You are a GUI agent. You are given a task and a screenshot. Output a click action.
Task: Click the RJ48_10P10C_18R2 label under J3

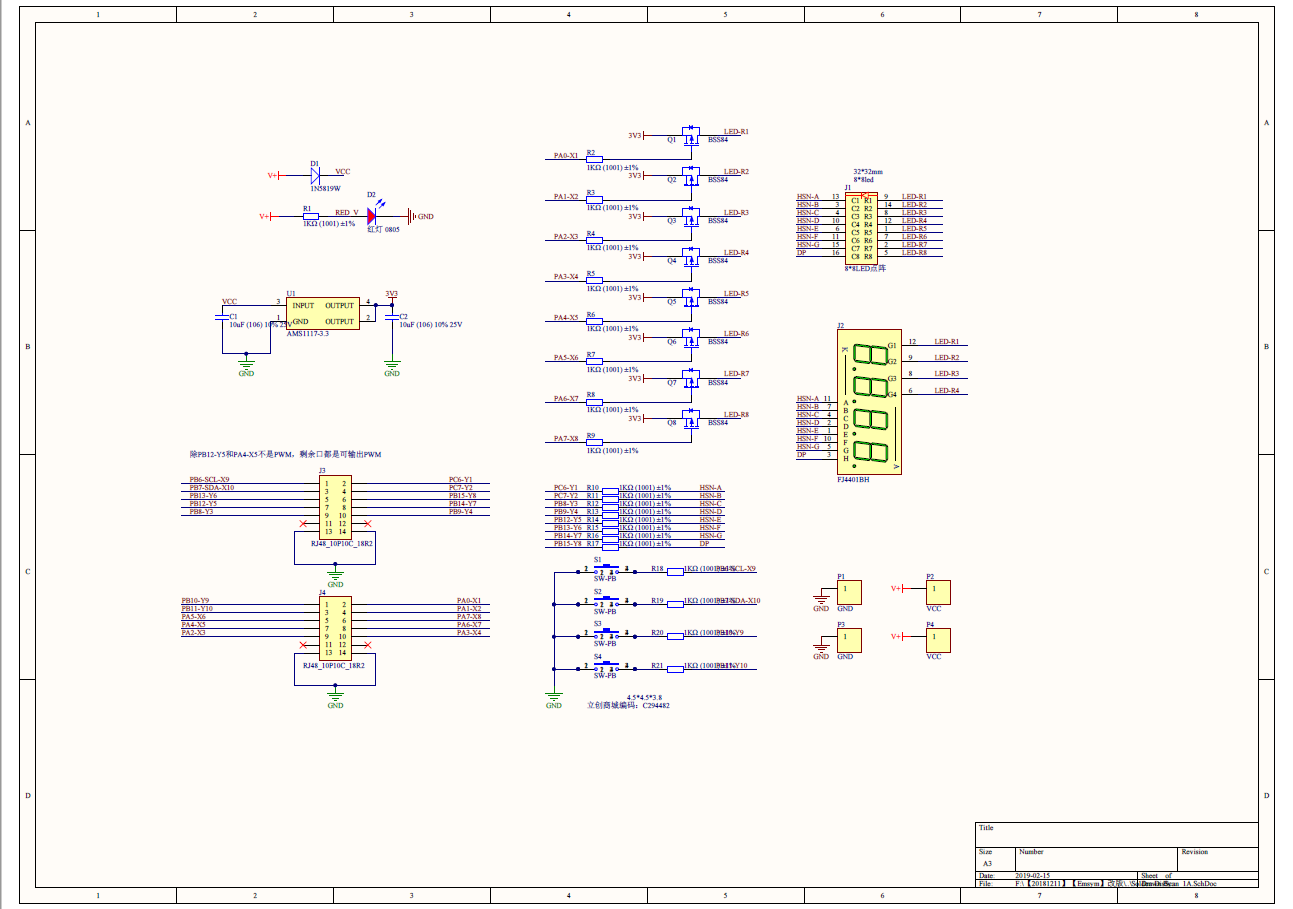pos(341,544)
